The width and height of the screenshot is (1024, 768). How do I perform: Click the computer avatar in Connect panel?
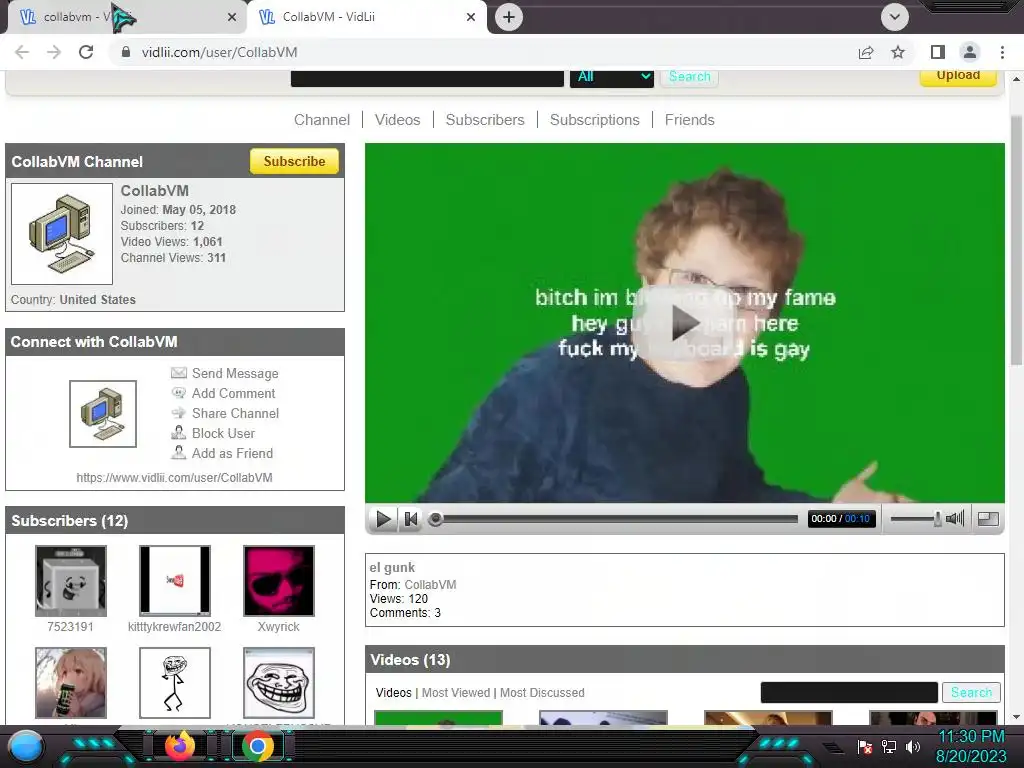[103, 414]
